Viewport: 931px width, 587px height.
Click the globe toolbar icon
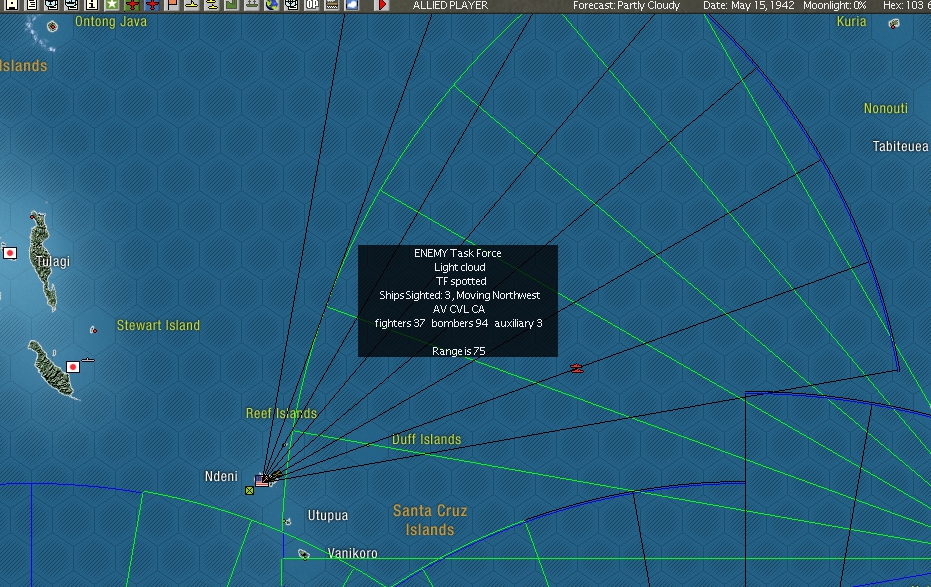[271, 5]
